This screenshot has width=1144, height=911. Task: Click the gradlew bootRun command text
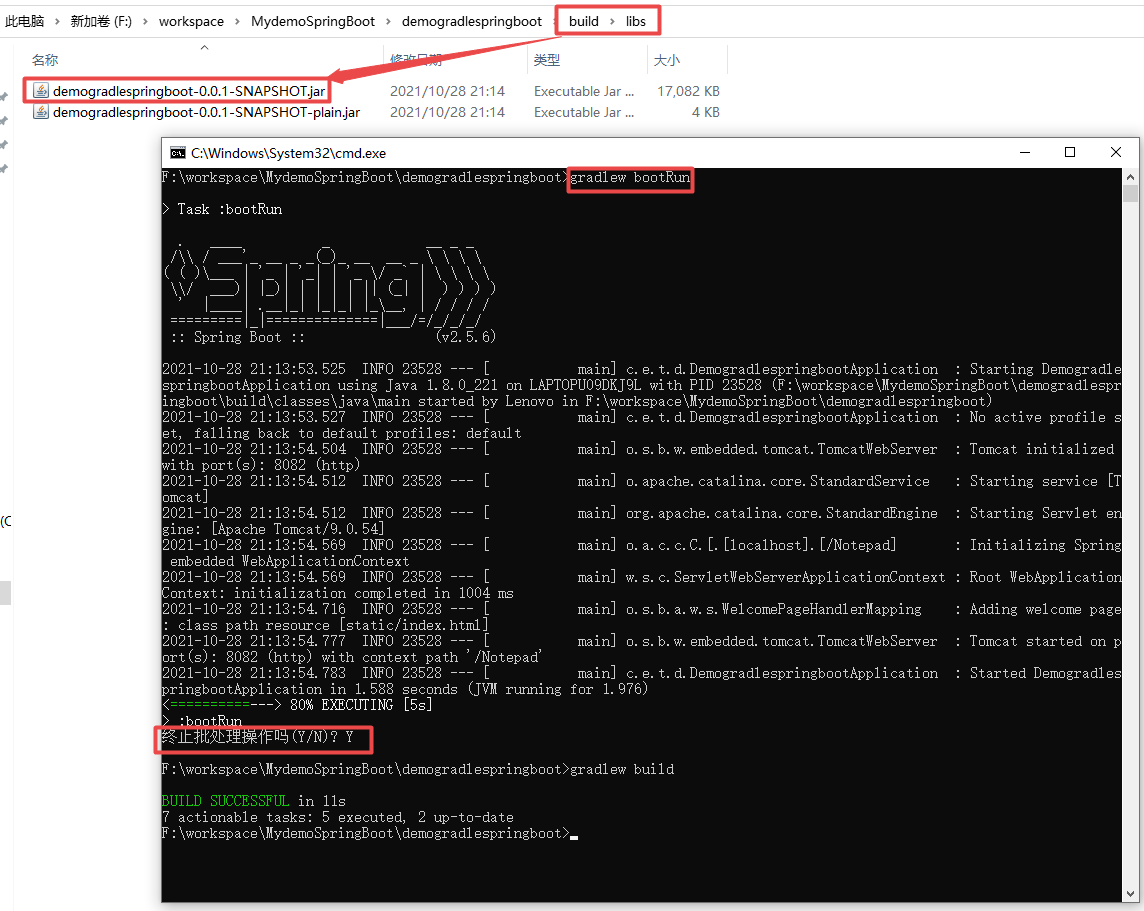click(x=630, y=177)
